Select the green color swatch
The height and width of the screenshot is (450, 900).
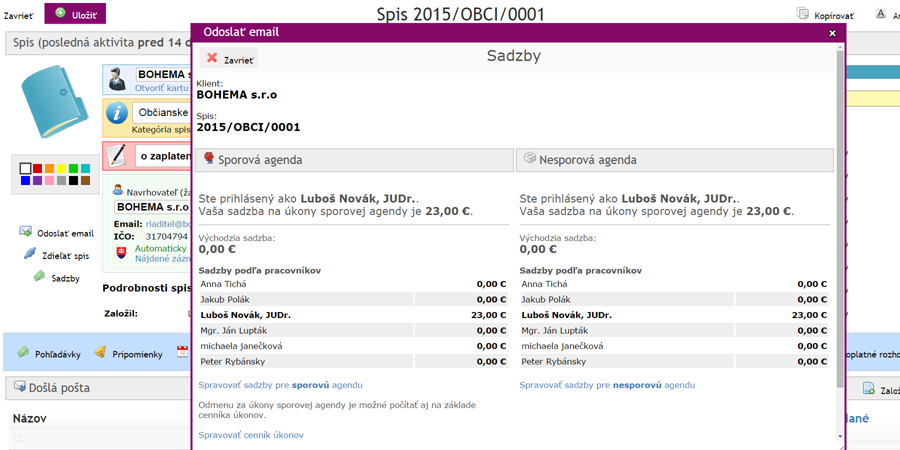tap(73, 168)
